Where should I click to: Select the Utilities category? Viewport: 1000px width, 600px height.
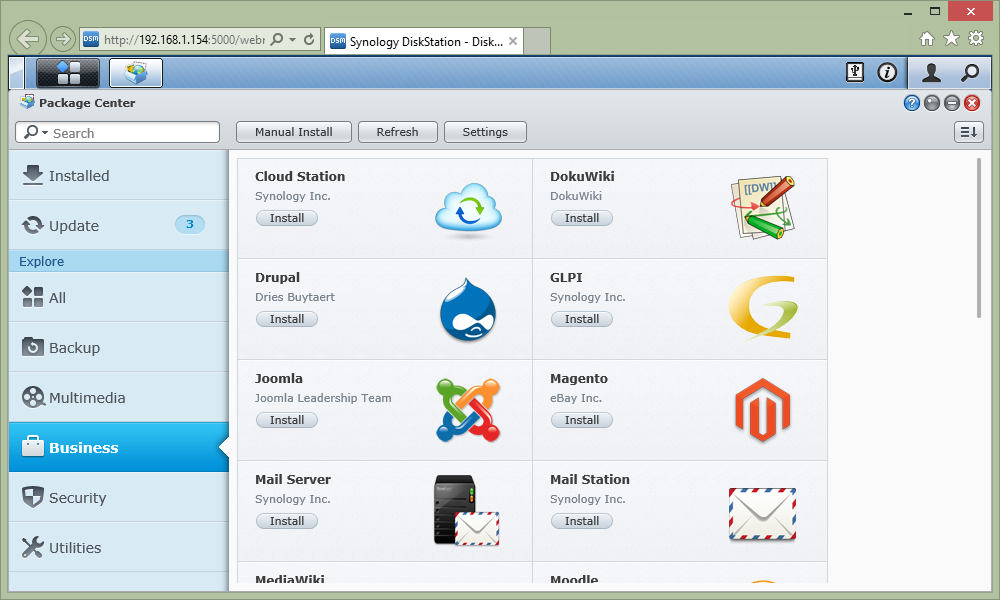[x=119, y=548]
